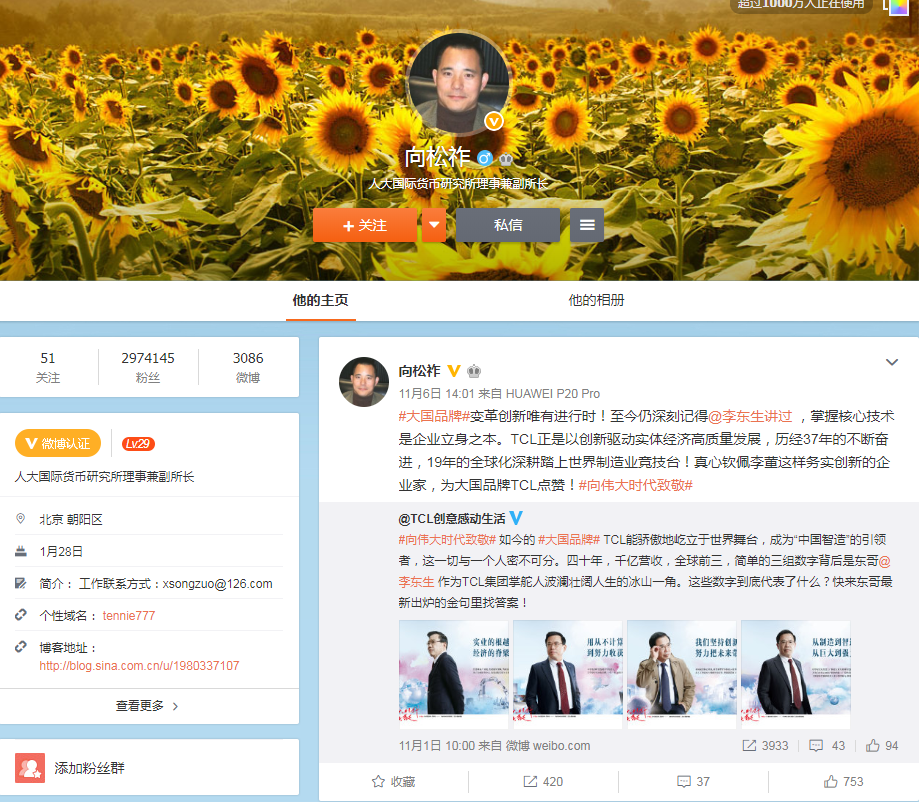Click the post timestamp 11月6日 14:01
The height and width of the screenshot is (802, 919).
[437, 393]
